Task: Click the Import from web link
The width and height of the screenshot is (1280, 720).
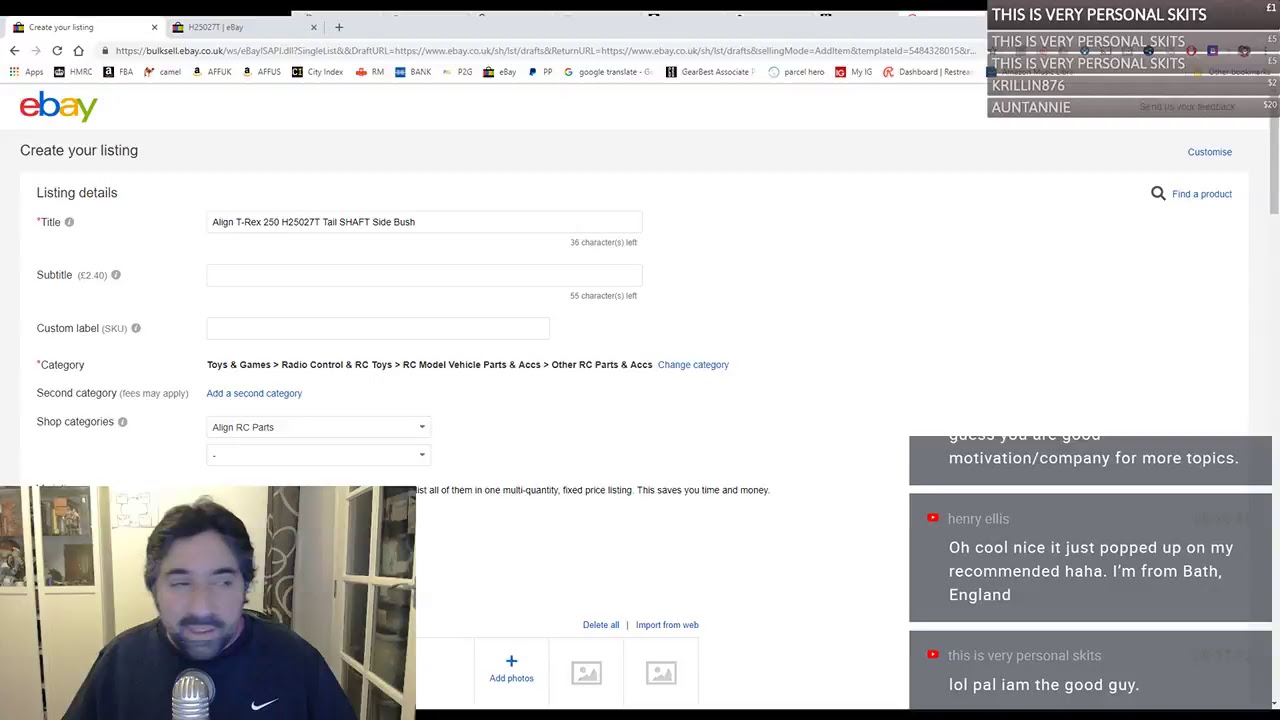Action: coord(667,625)
